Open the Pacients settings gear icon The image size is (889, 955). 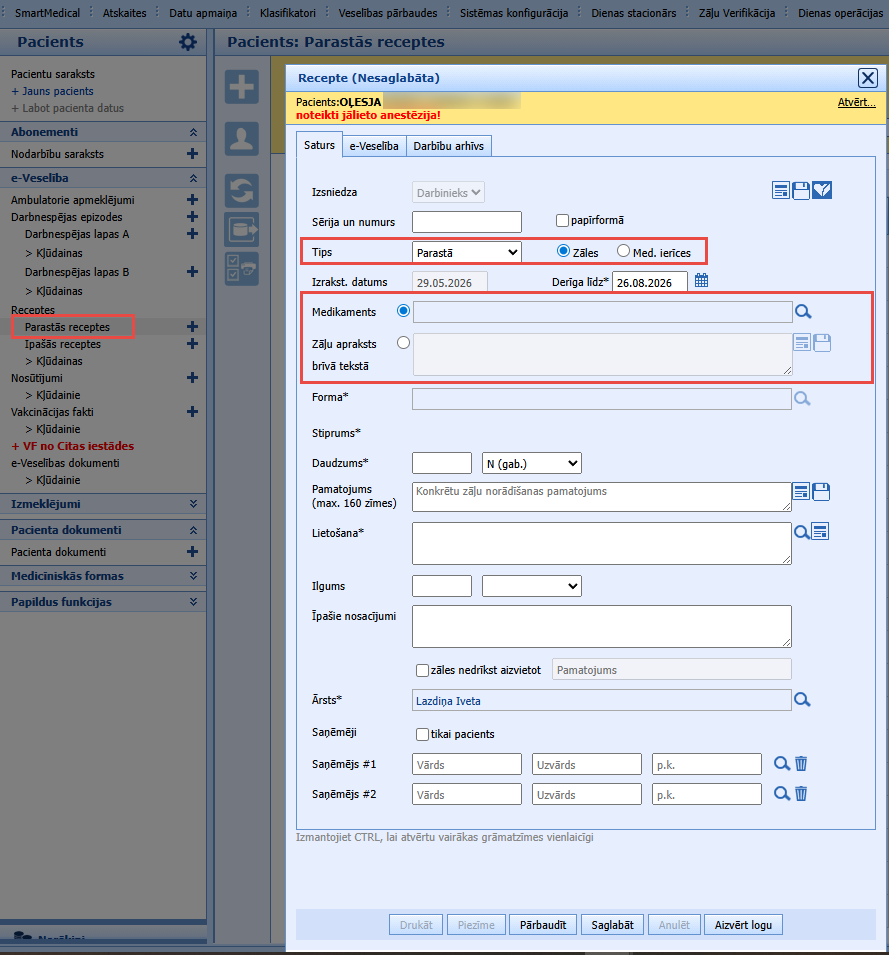(x=188, y=42)
